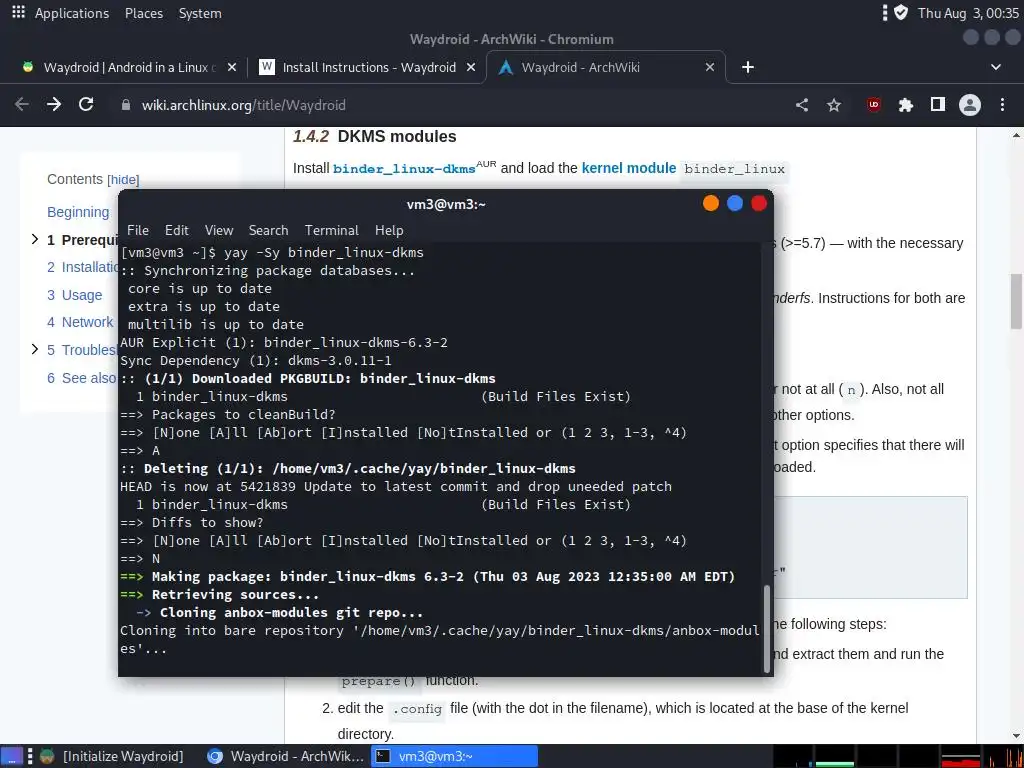Open the Initialize Waydroid taskbar window
The height and width of the screenshot is (768, 1024).
pyautogui.click(x=112, y=756)
